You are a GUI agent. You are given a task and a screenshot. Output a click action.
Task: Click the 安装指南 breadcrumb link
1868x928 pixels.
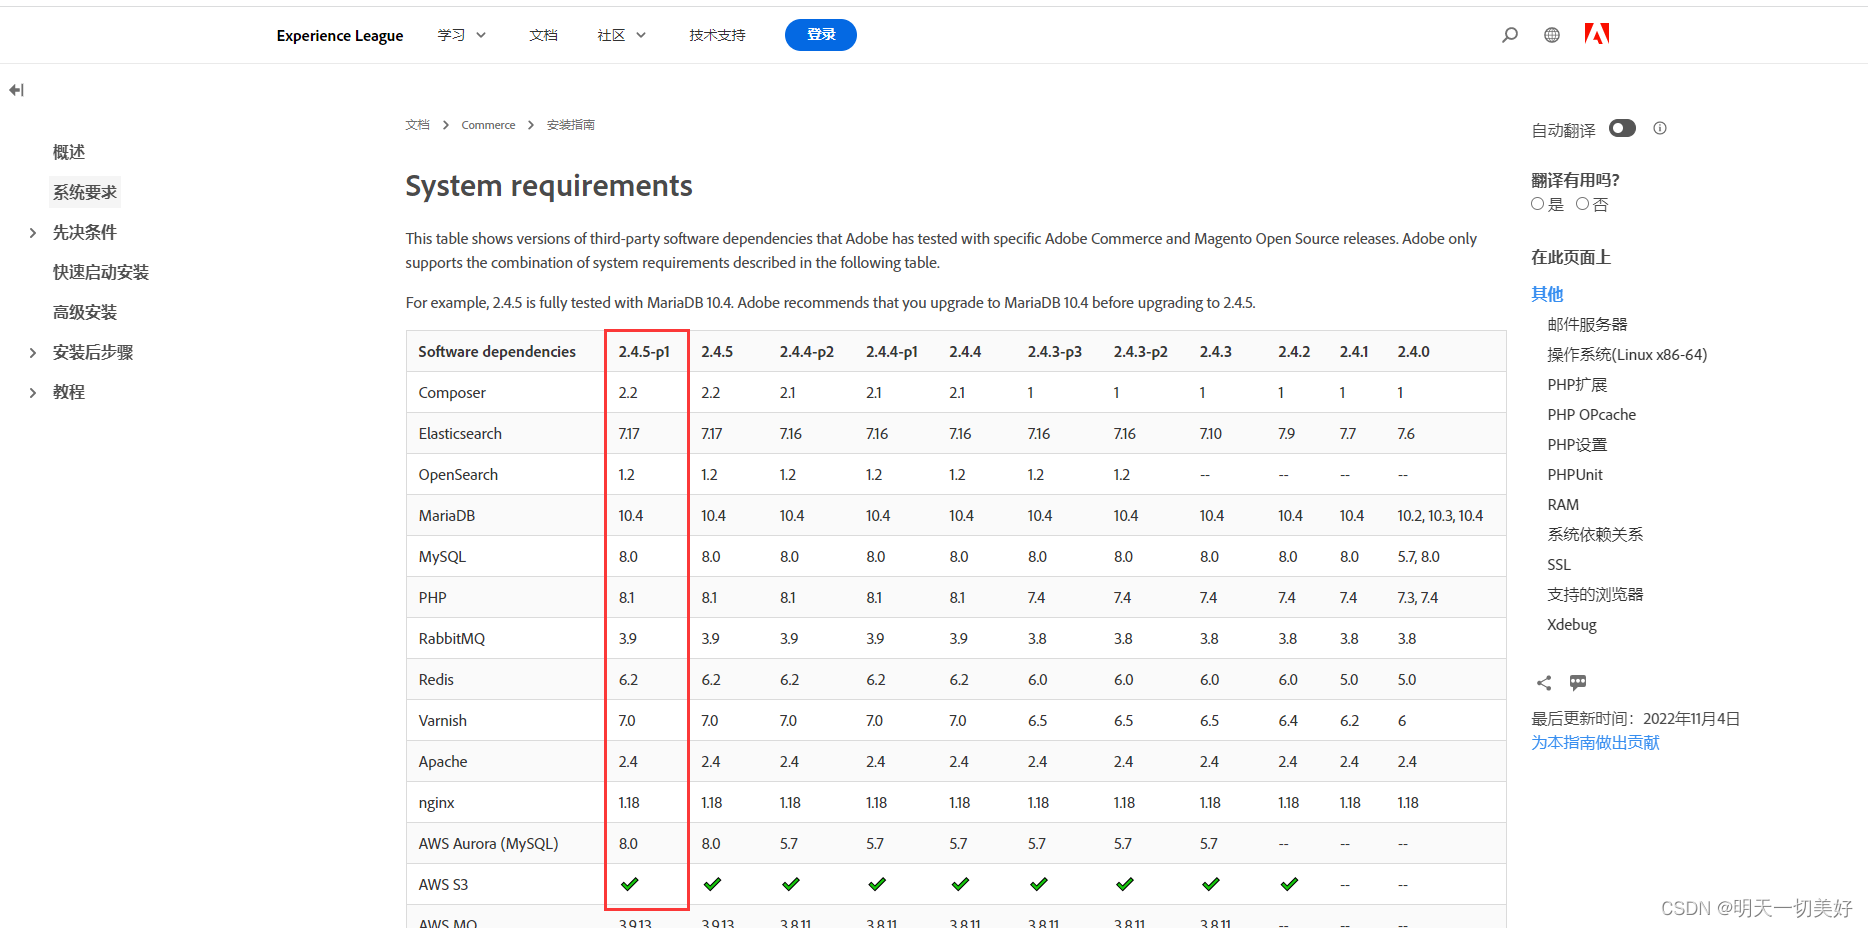tap(571, 125)
